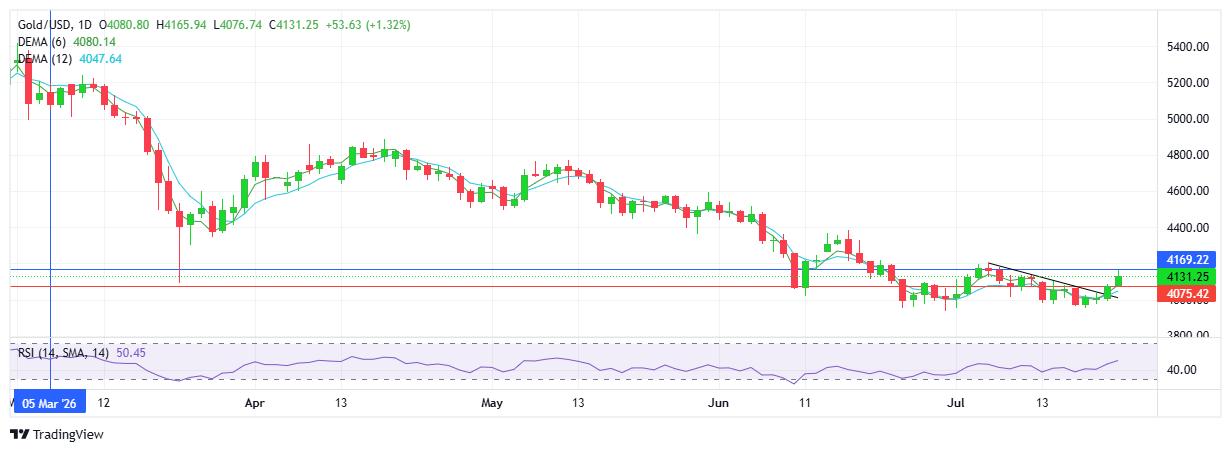Click the red horizontal support line
The image size is (1231, 452).
[x=578, y=287]
